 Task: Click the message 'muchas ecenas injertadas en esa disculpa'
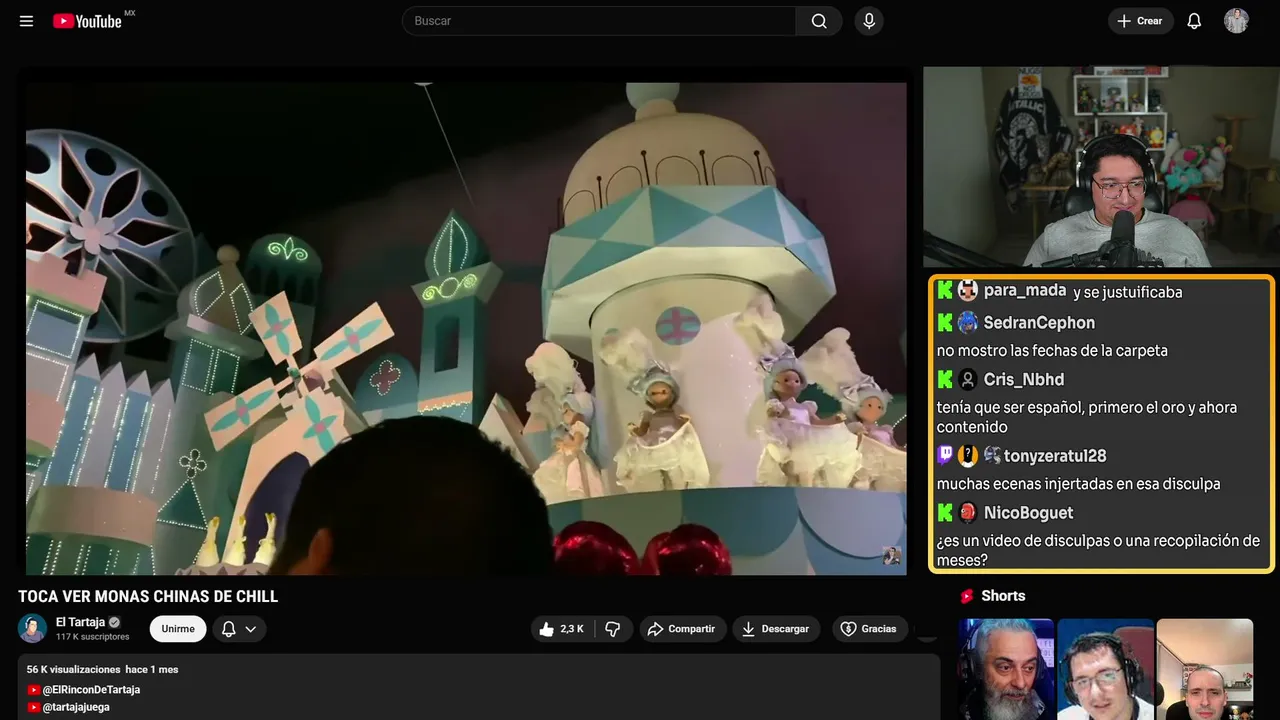1079,484
